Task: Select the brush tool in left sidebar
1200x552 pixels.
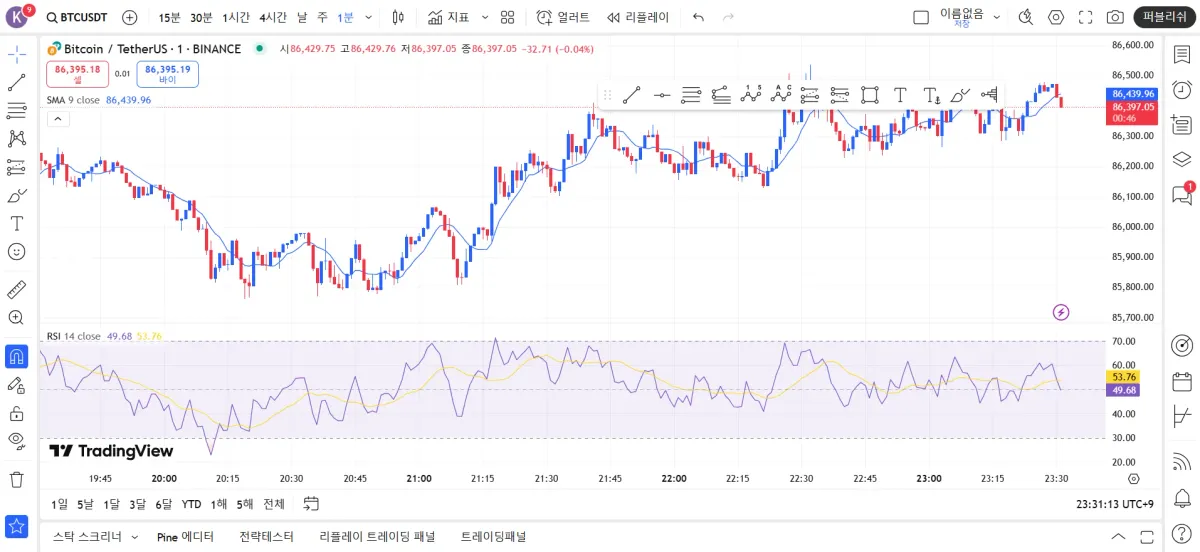Action: [x=16, y=195]
